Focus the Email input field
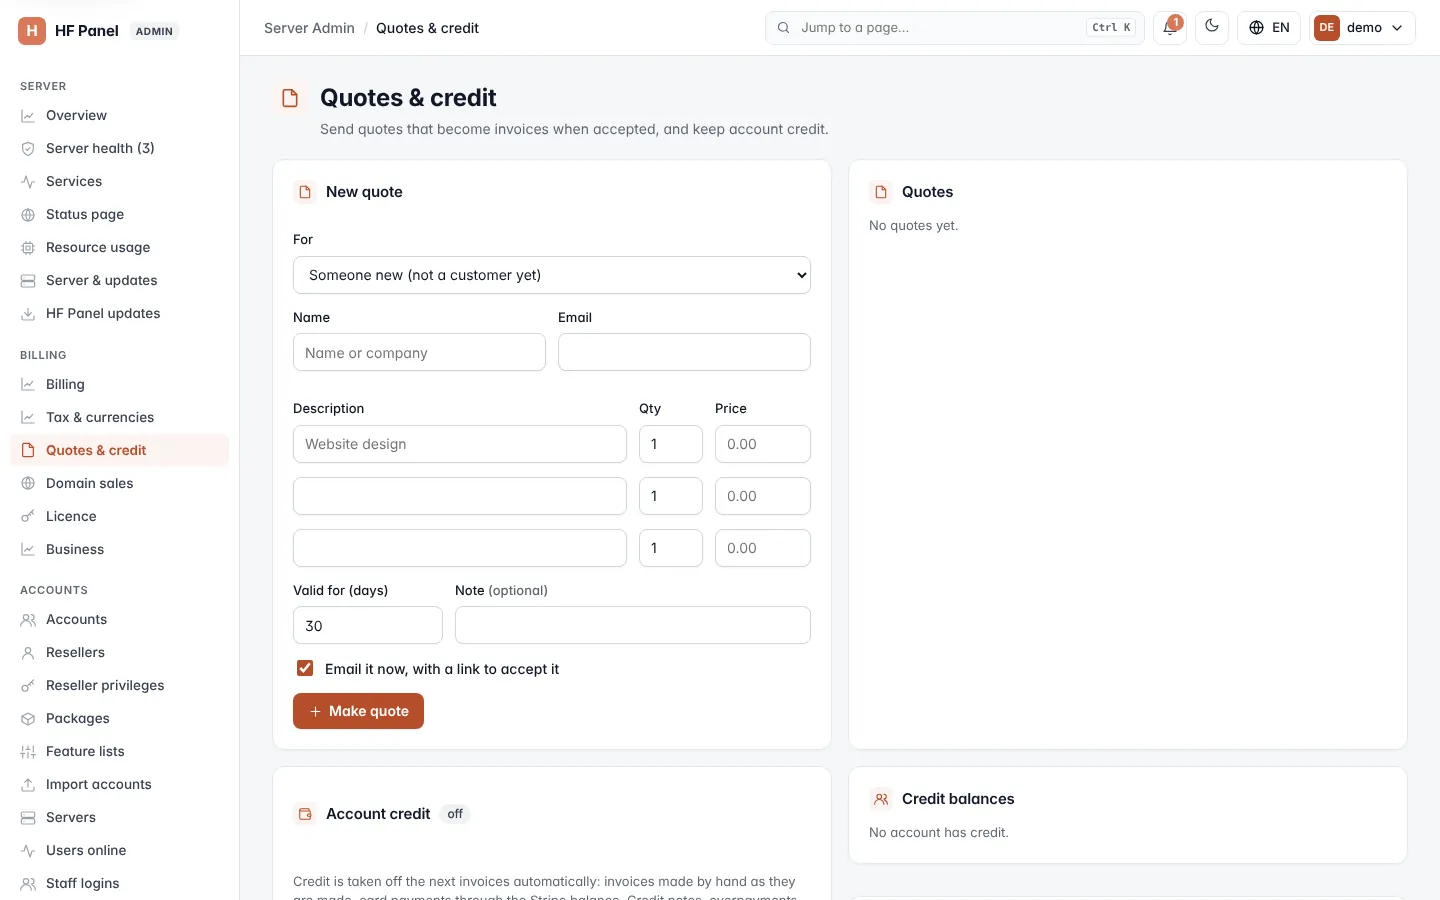1440x900 pixels. [x=684, y=352]
